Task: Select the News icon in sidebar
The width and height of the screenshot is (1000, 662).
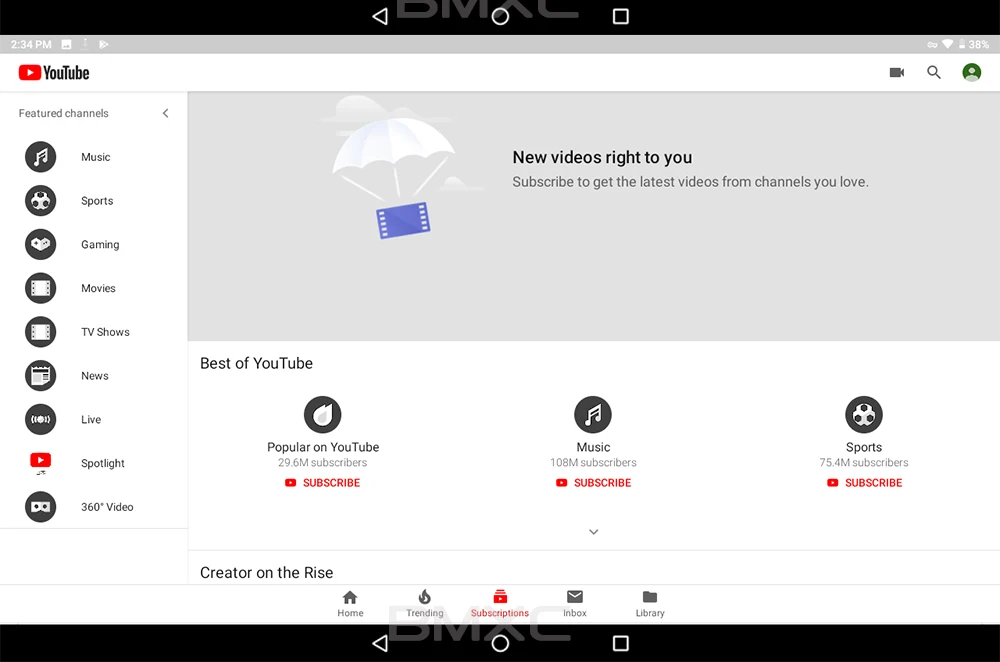Action: point(40,376)
